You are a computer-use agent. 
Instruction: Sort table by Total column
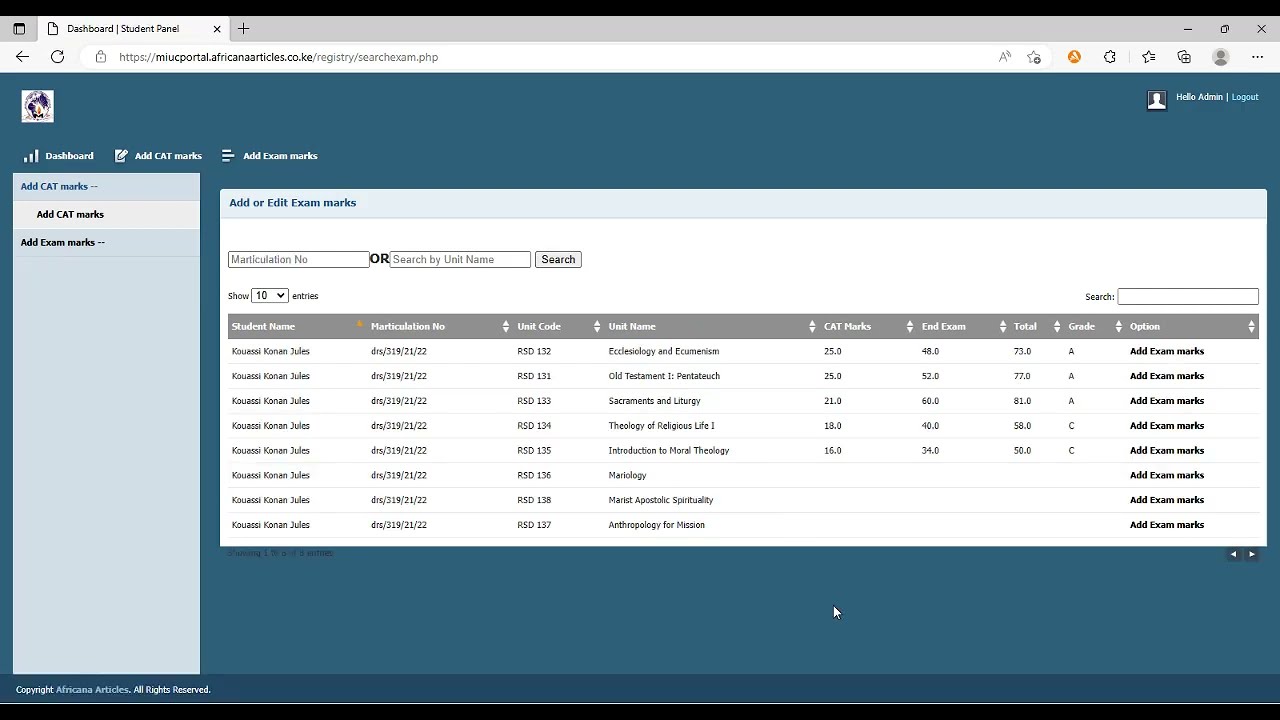(1037, 326)
